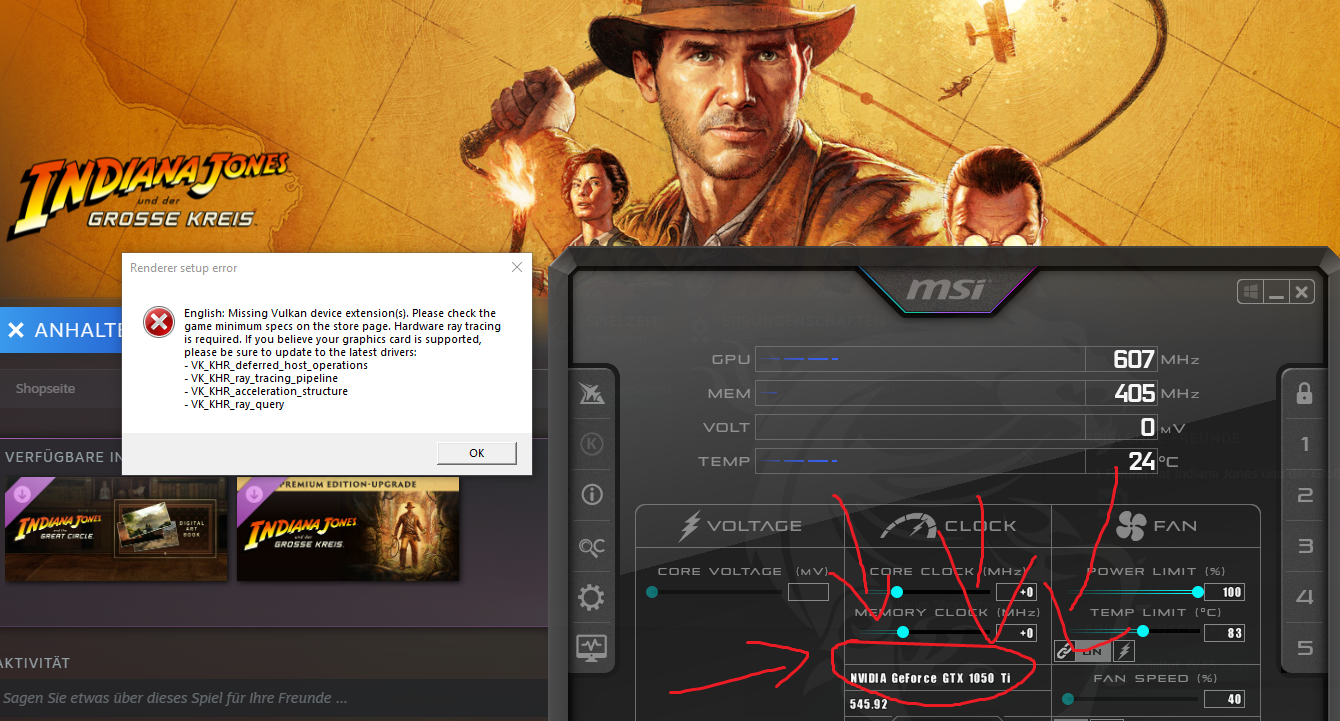Toggle Afterburner start-with-Windows icon
Screen dimensions: 1340x721
1250,292
